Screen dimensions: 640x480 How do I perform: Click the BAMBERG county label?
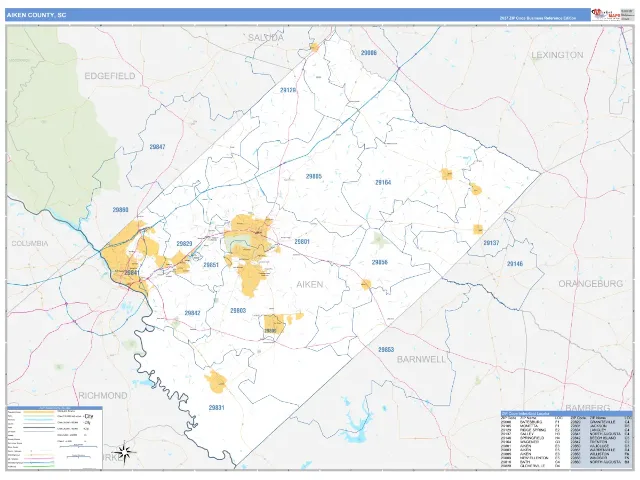click(588, 407)
